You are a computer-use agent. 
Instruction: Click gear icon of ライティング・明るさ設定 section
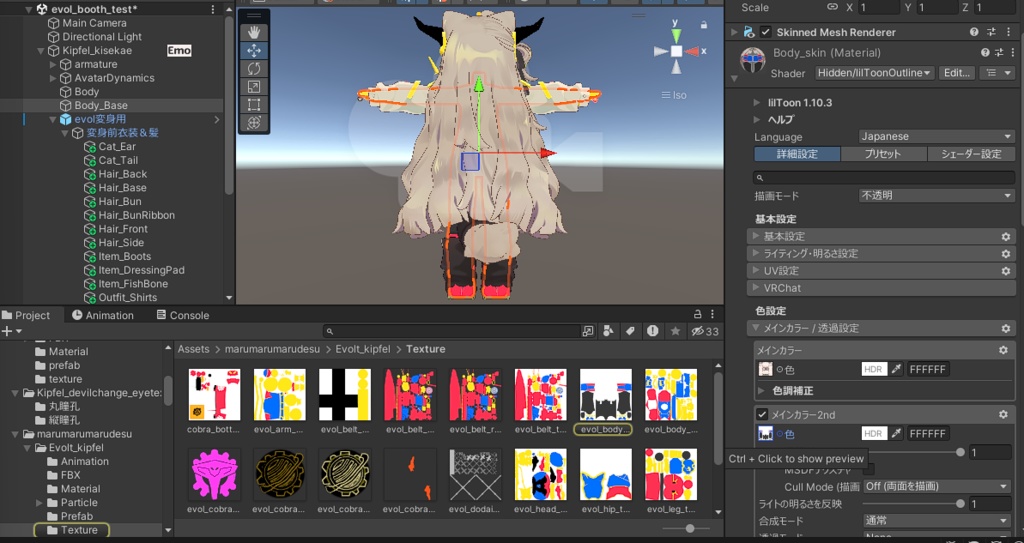click(x=1006, y=254)
